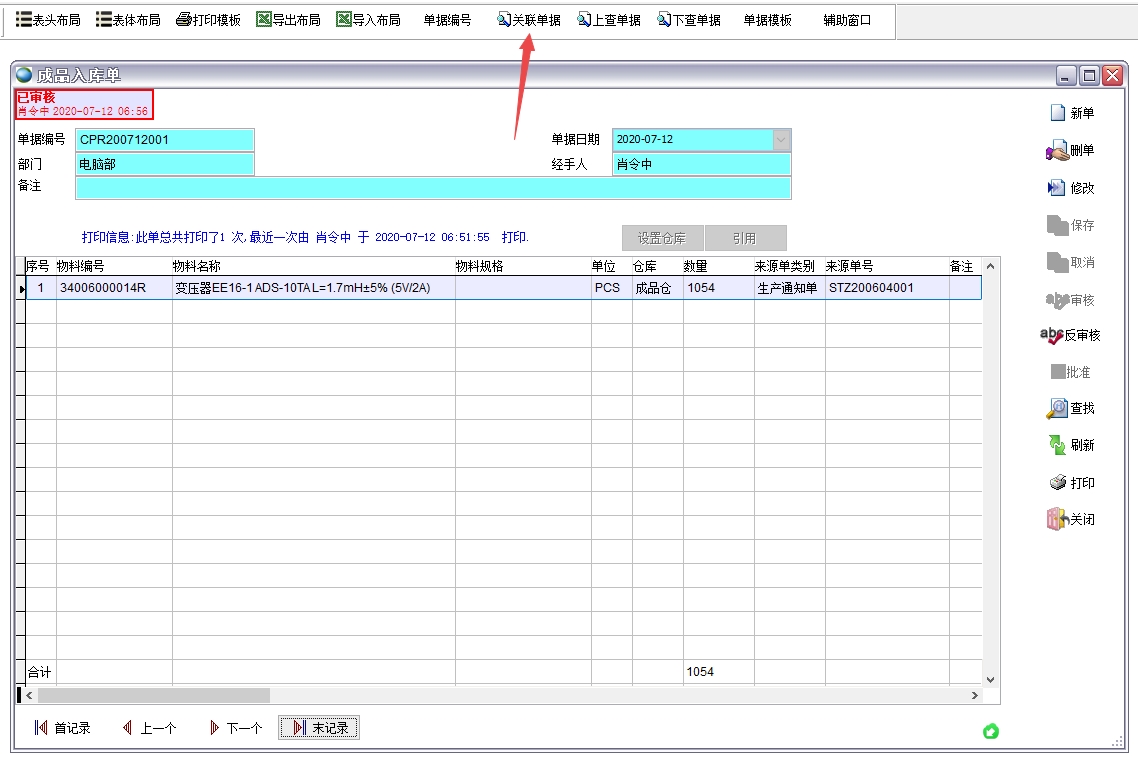Viewport: 1138px width, 757px height.
Task: Open the 单据日期 date dropdown
Action: 779,139
